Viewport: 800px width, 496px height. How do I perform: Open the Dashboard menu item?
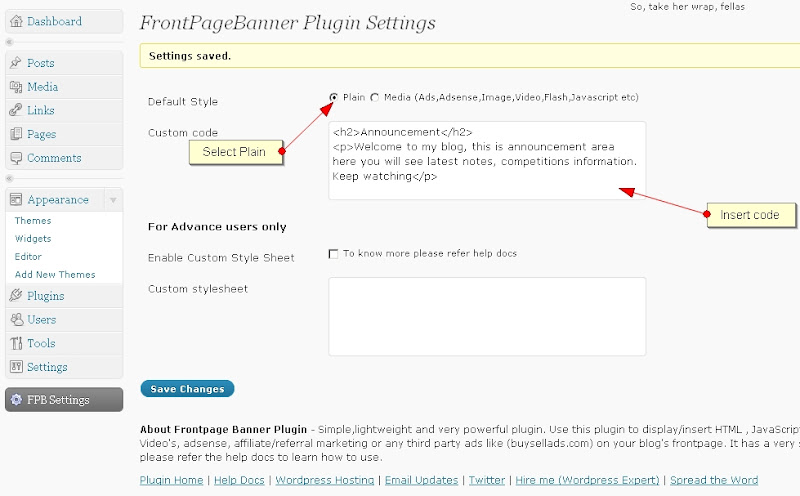pyautogui.click(x=54, y=21)
